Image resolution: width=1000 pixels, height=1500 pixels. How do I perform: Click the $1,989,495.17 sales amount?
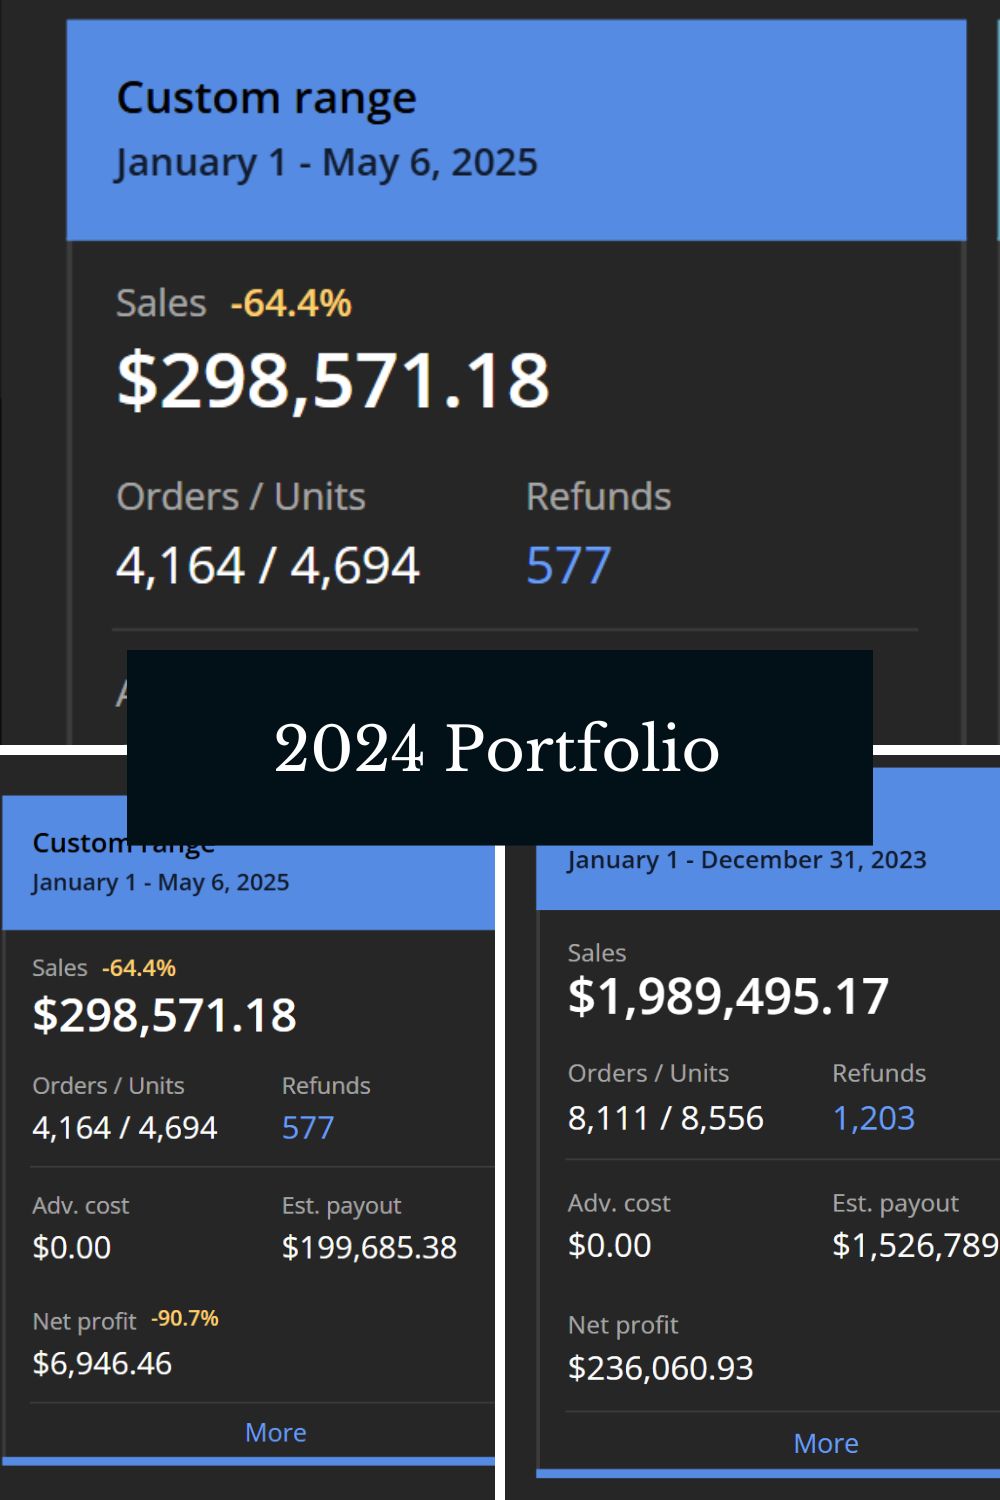[728, 996]
